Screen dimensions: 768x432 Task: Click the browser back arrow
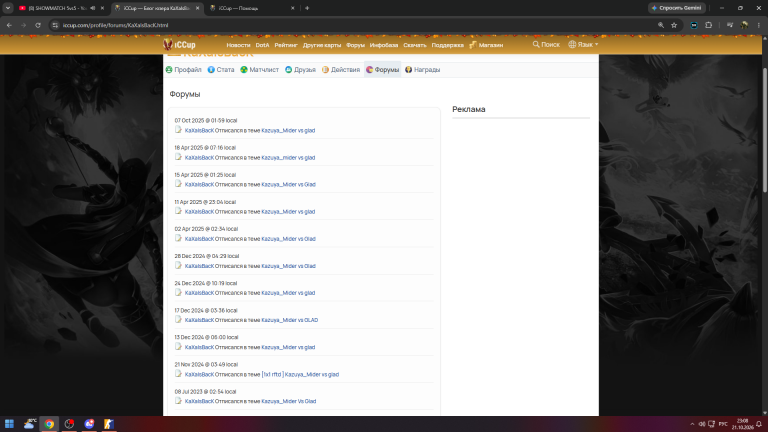[9, 25]
